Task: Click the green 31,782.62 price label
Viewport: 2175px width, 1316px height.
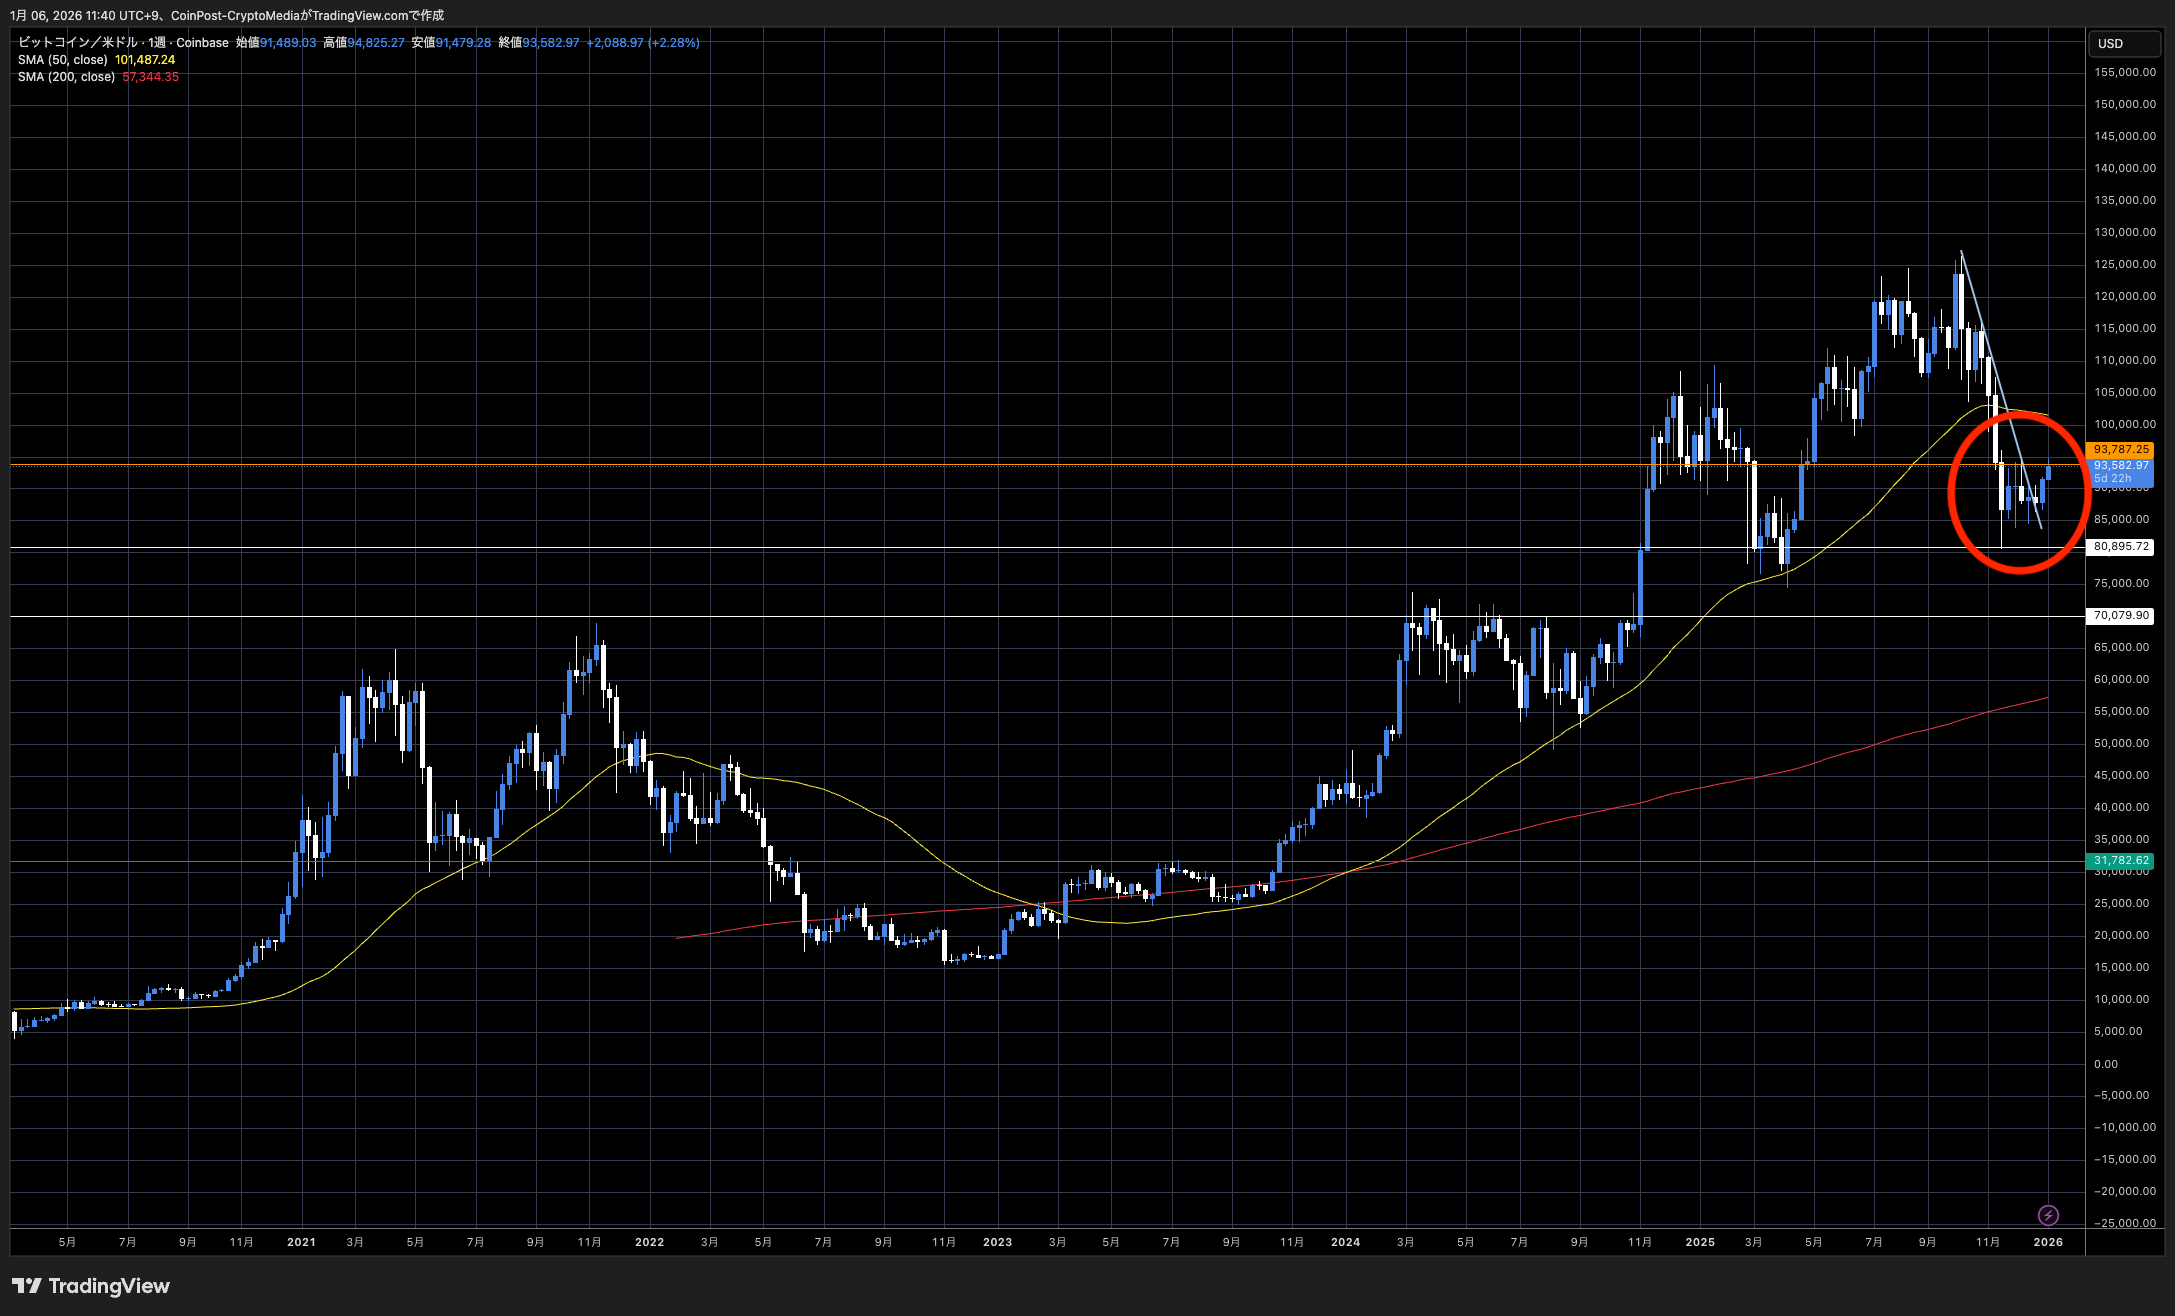Action: point(2120,860)
